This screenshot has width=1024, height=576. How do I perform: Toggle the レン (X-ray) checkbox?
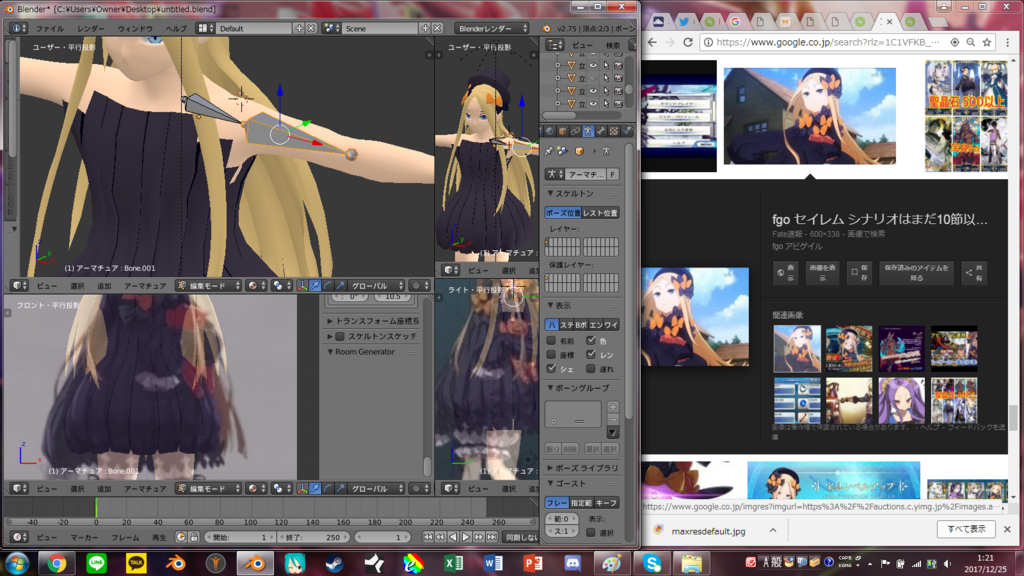[591, 355]
